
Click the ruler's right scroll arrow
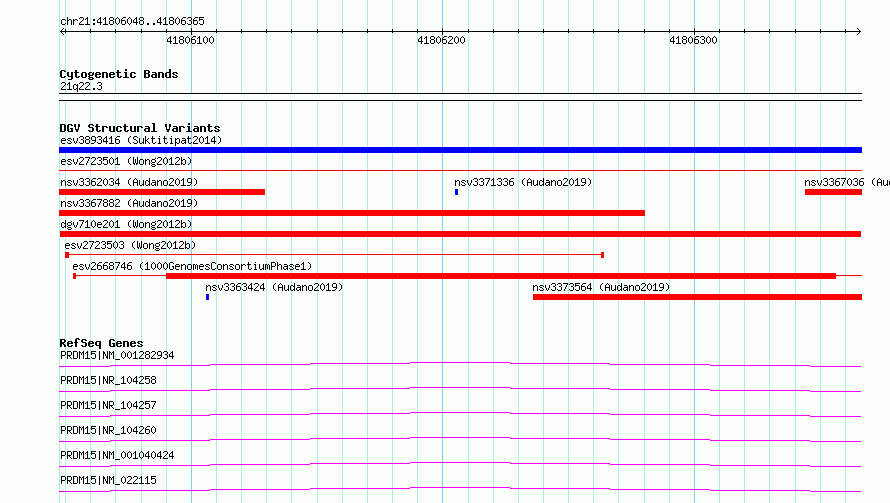tap(858, 31)
